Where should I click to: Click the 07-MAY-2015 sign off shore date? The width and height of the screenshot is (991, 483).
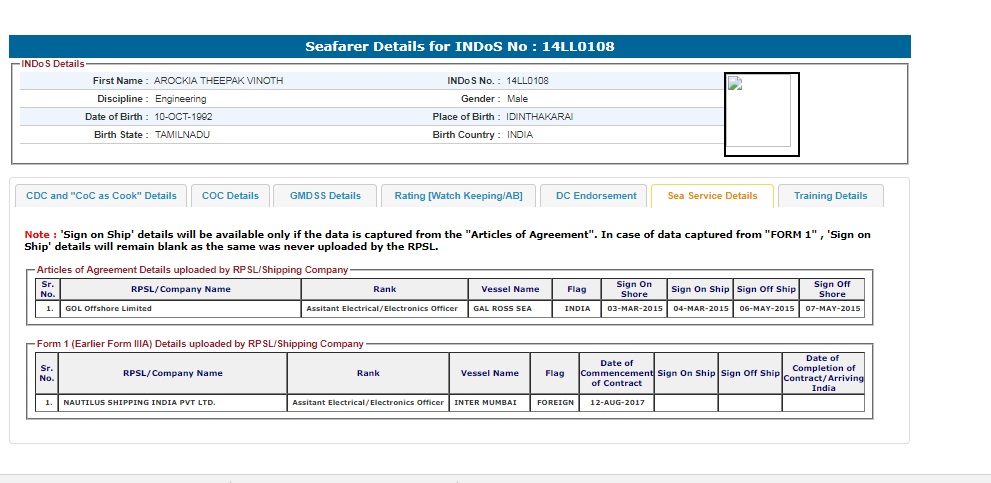[832, 309]
